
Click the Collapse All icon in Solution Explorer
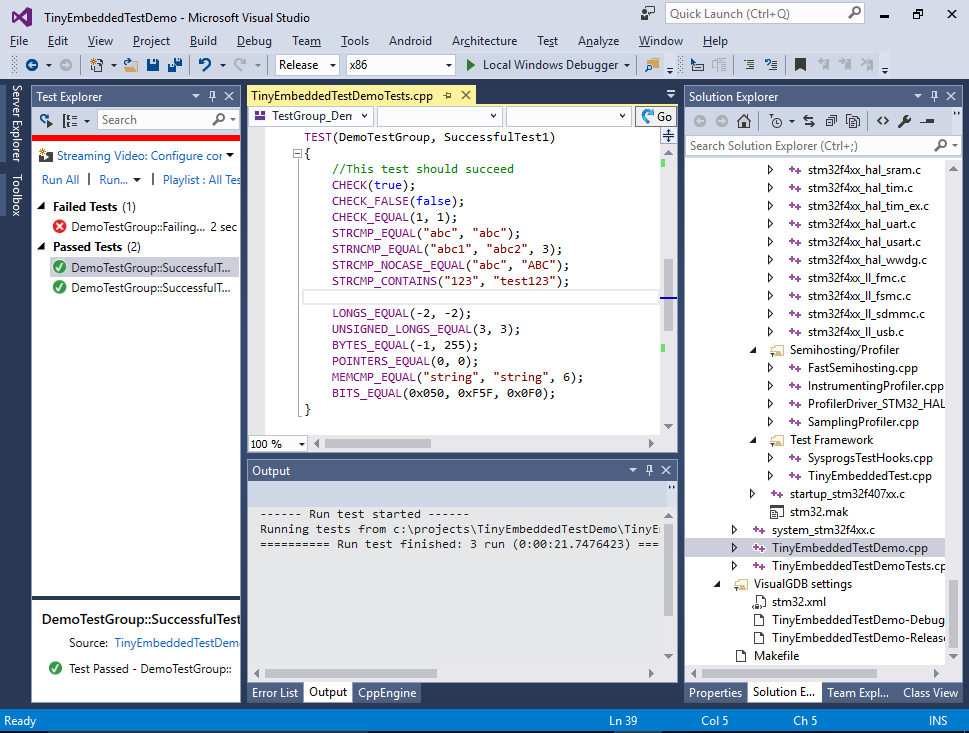(831, 121)
